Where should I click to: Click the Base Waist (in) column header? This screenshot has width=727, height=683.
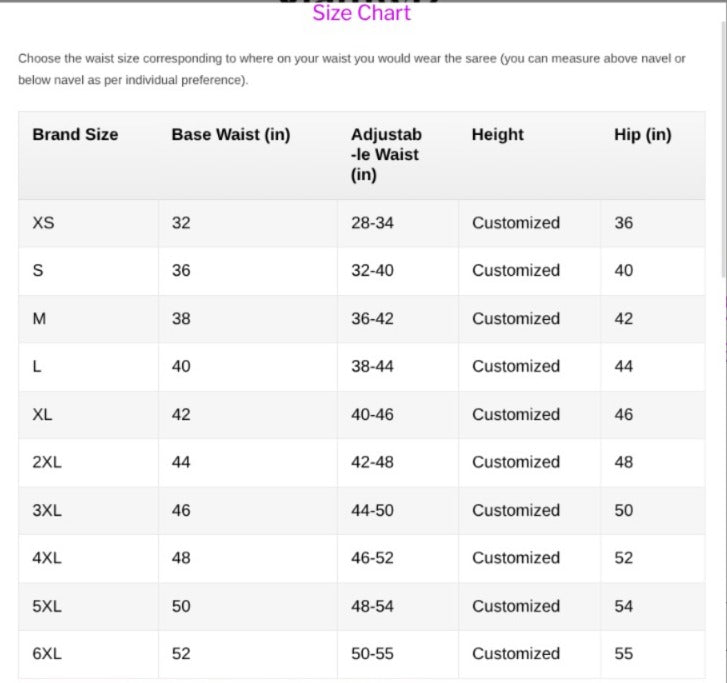click(231, 134)
